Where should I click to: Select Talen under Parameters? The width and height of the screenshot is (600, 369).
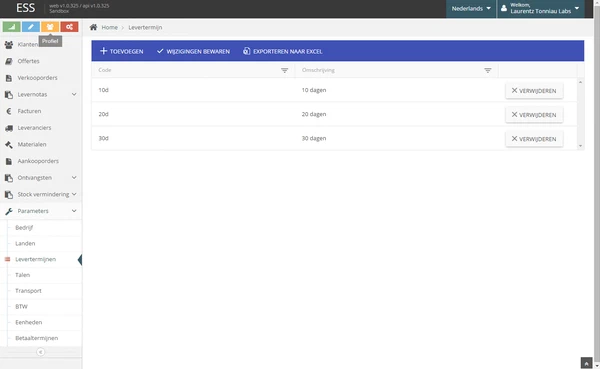[x=23, y=275]
